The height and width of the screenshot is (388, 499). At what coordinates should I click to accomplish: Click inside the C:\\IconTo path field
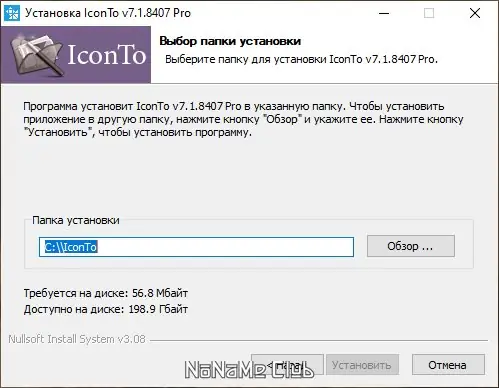(196, 247)
